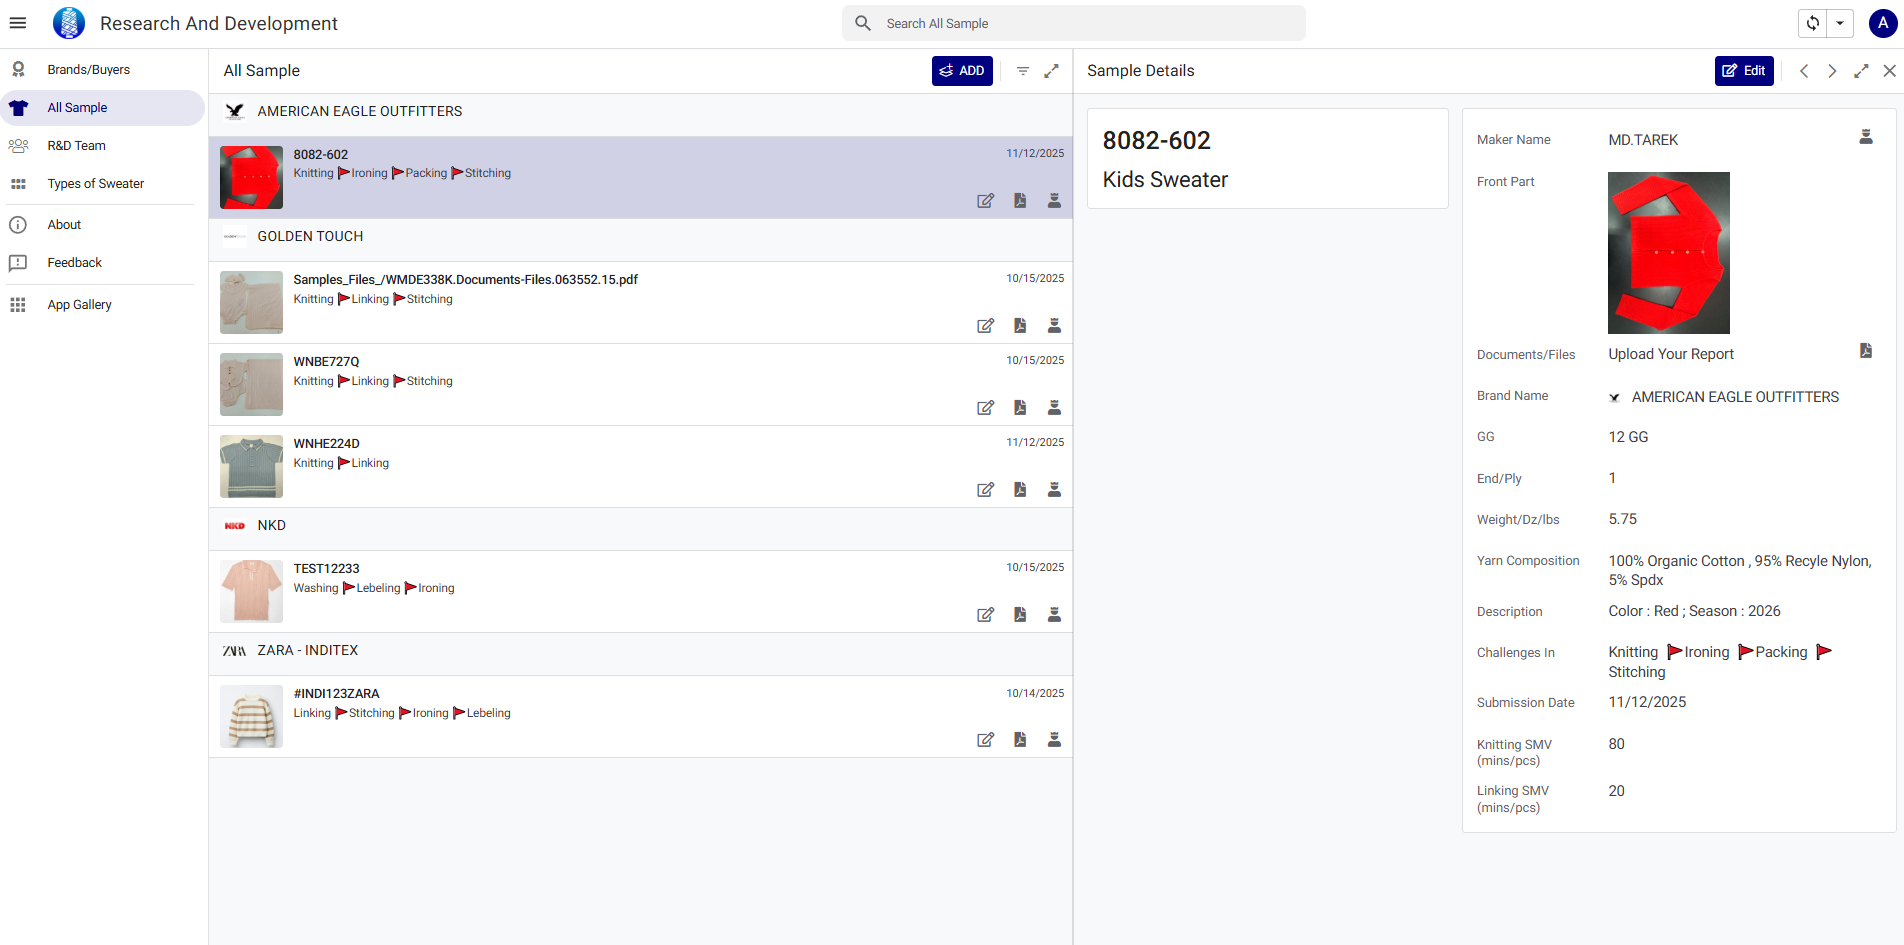Click the maker person icon for TEST12233

[x=1054, y=615]
